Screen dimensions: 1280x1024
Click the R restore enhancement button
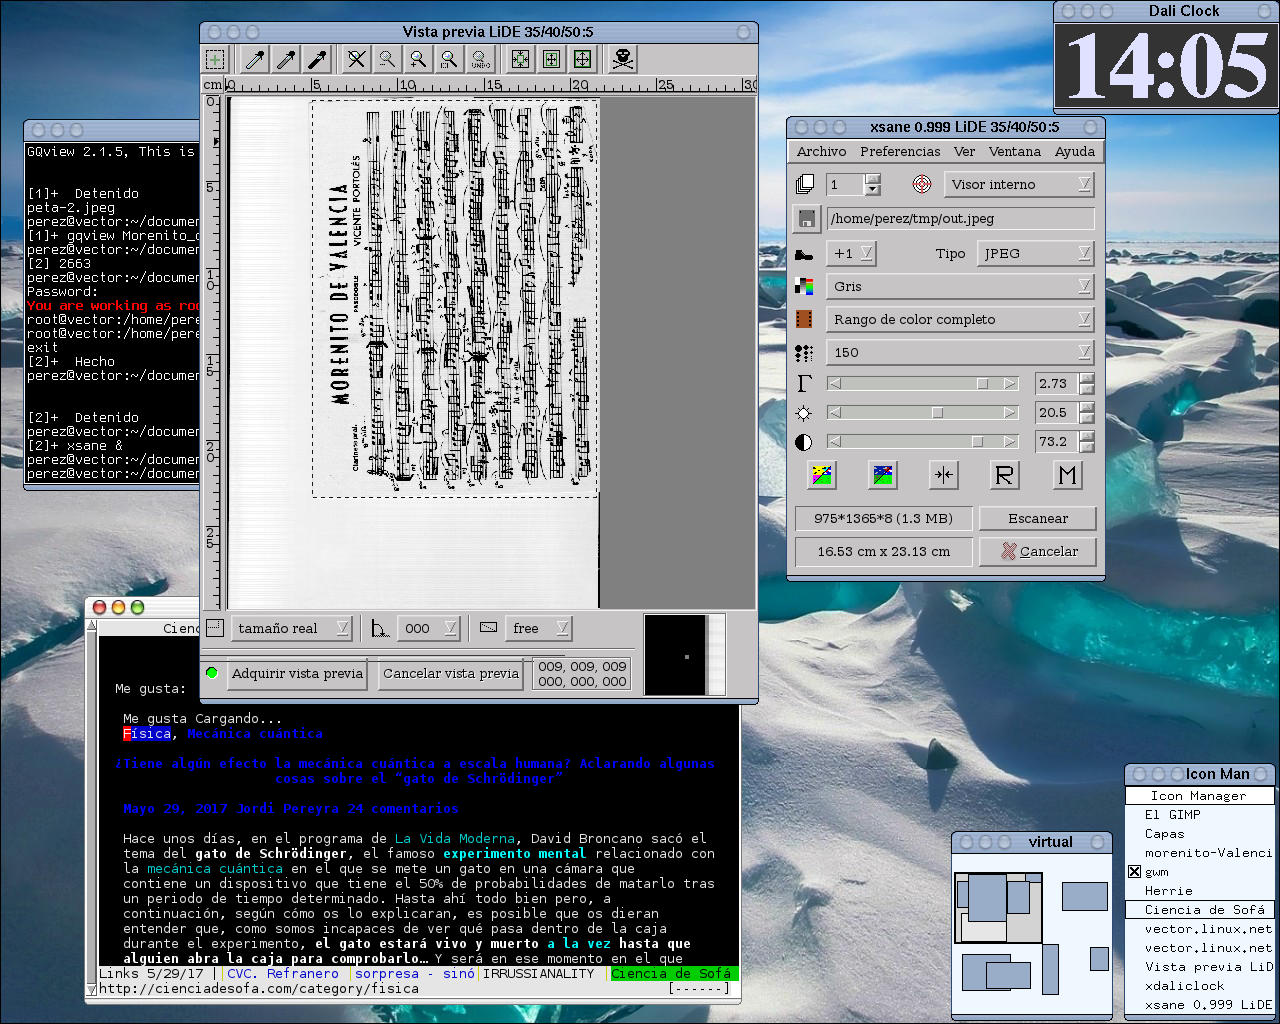click(1005, 475)
